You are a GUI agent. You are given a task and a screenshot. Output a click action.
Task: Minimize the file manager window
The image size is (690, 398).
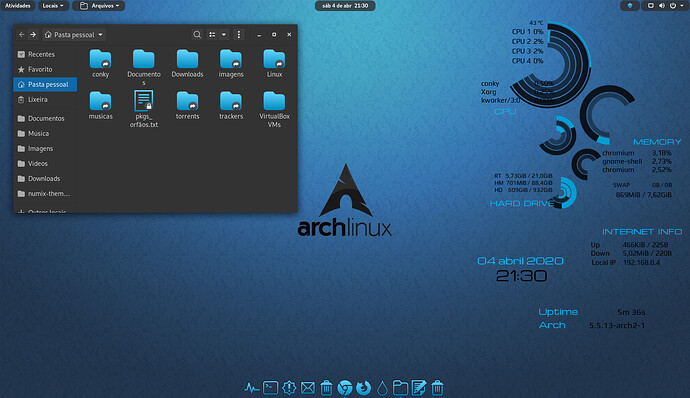259,35
